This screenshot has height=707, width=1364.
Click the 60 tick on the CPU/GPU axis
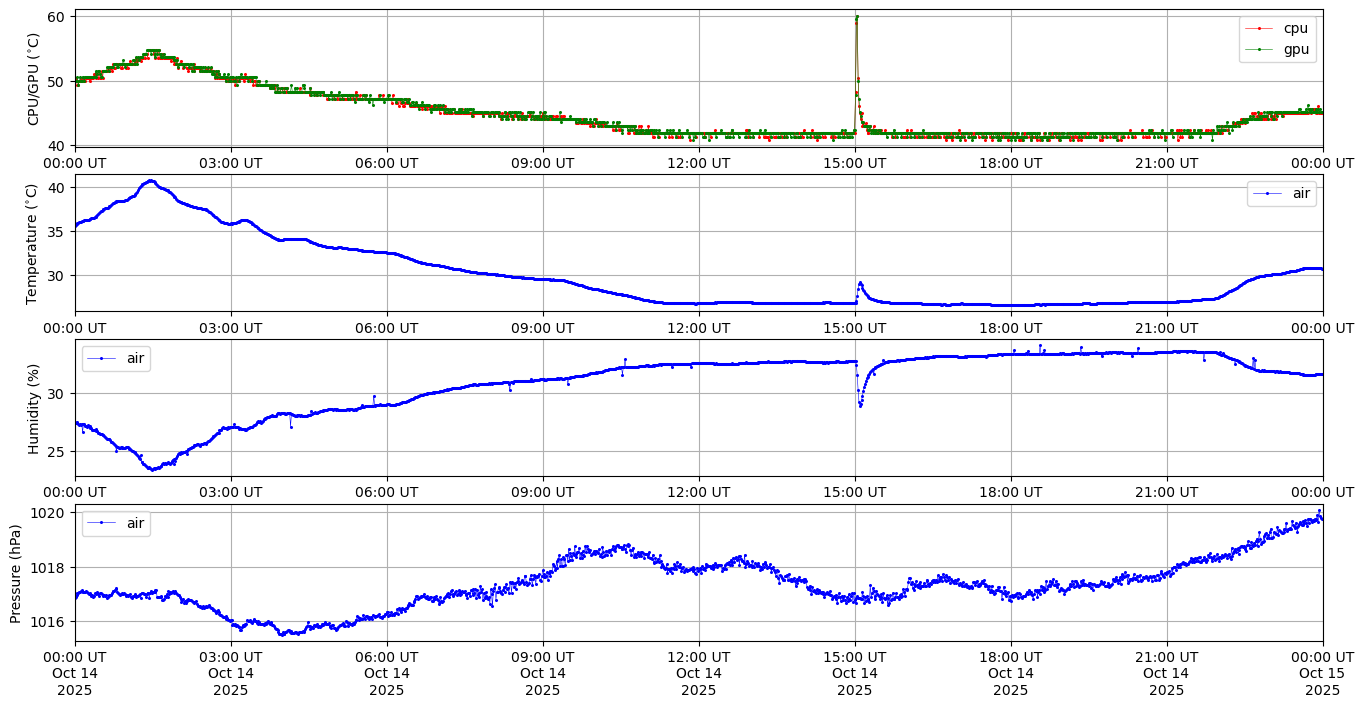point(56,17)
